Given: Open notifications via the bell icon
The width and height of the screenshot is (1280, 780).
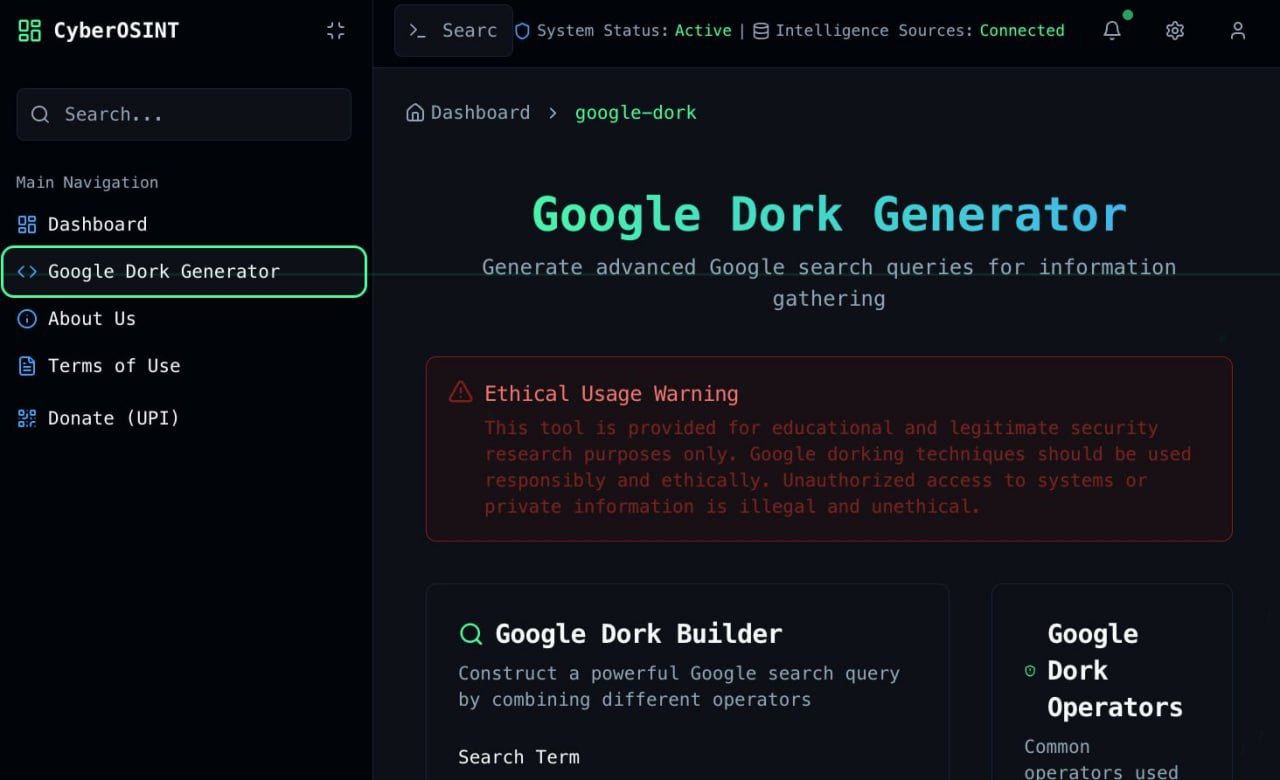Looking at the screenshot, I should tap(1112, 31).
